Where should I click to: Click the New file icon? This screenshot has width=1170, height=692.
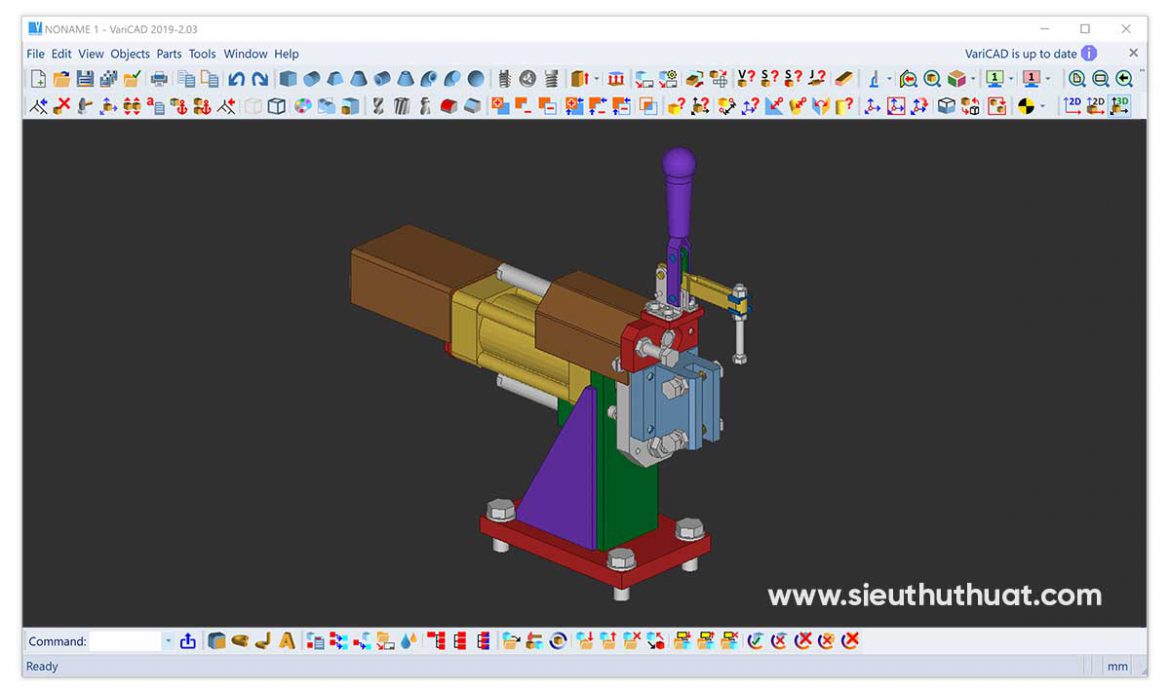click(38, 78)
